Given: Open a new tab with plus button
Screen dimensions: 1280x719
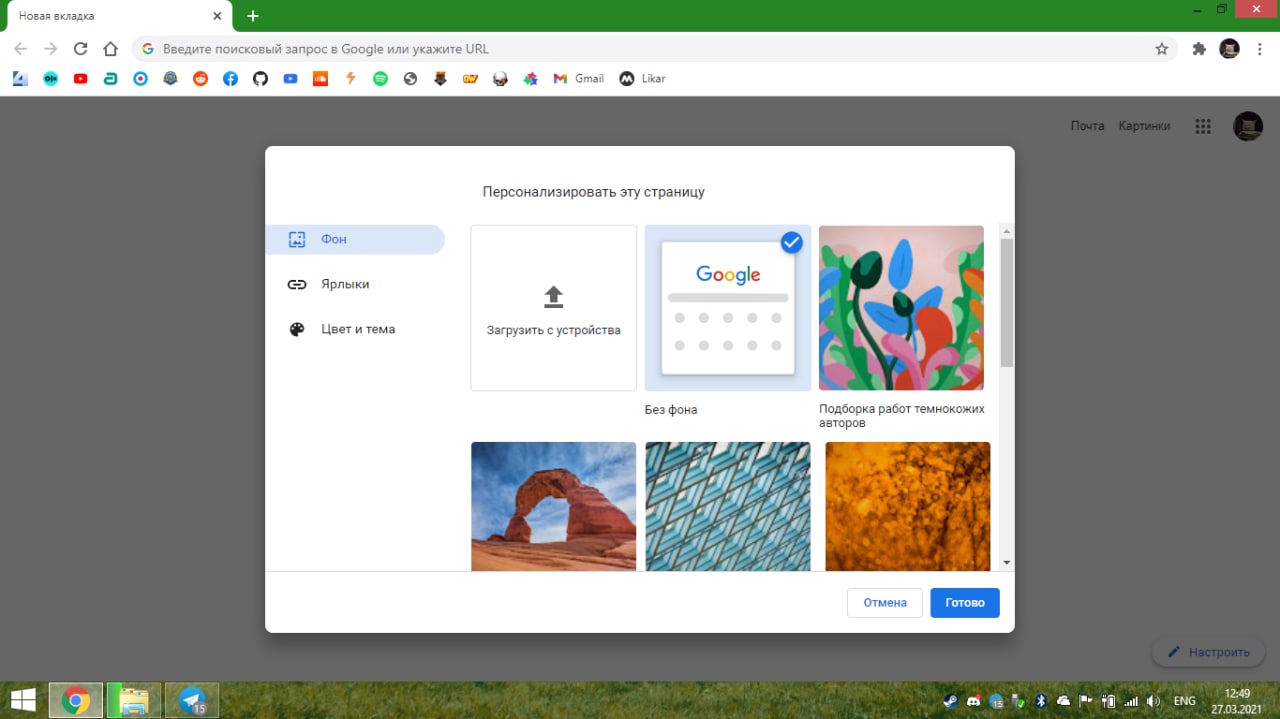Looking at the screenshot, I should (x=253, y=16).
